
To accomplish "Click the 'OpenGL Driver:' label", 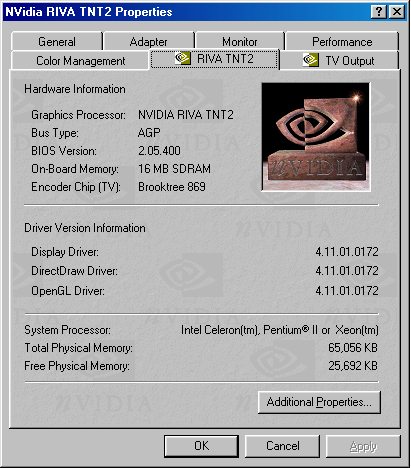I will point(68,291).
